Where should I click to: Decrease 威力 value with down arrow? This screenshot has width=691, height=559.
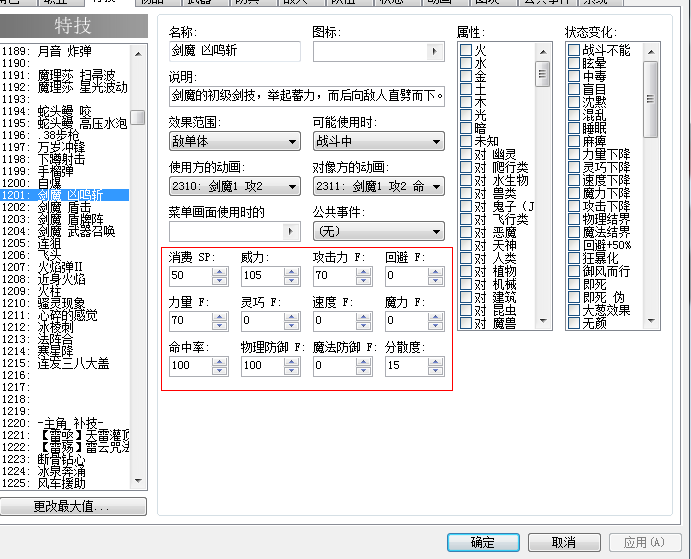pos(292,280)
